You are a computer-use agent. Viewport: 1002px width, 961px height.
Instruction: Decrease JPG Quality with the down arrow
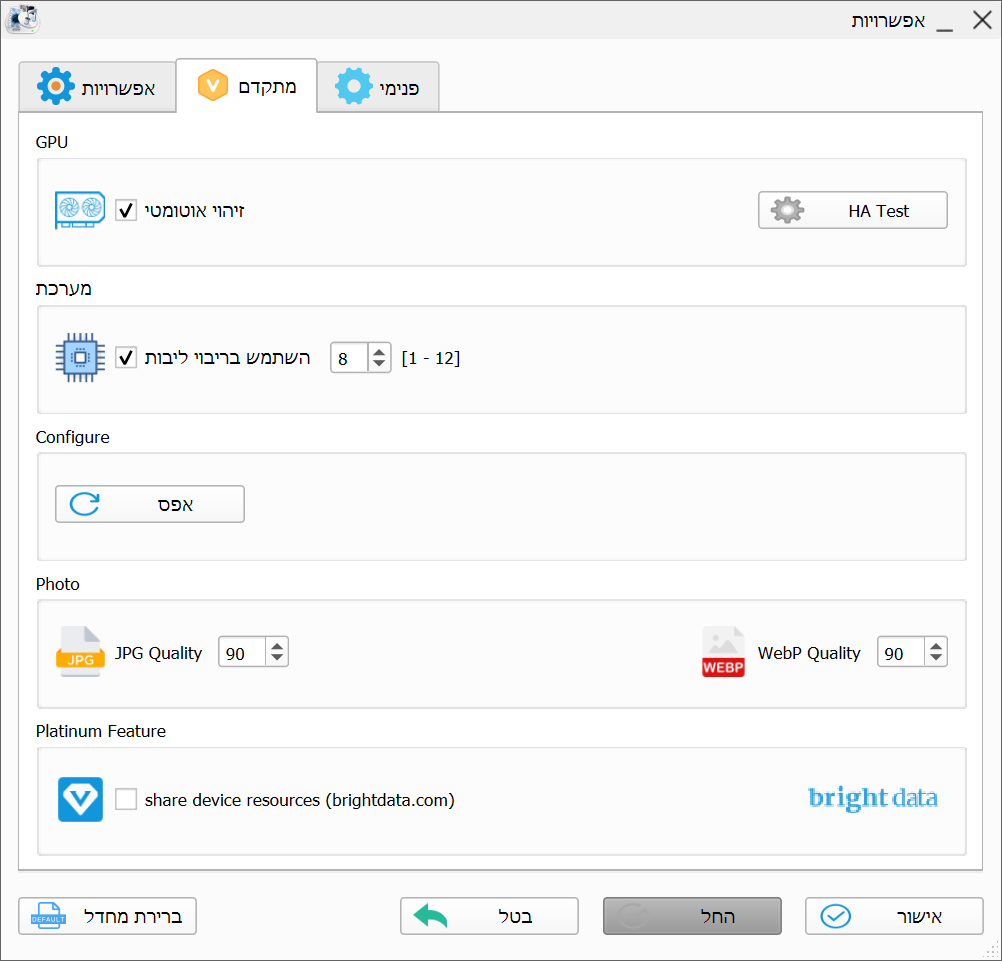(278, 659)
